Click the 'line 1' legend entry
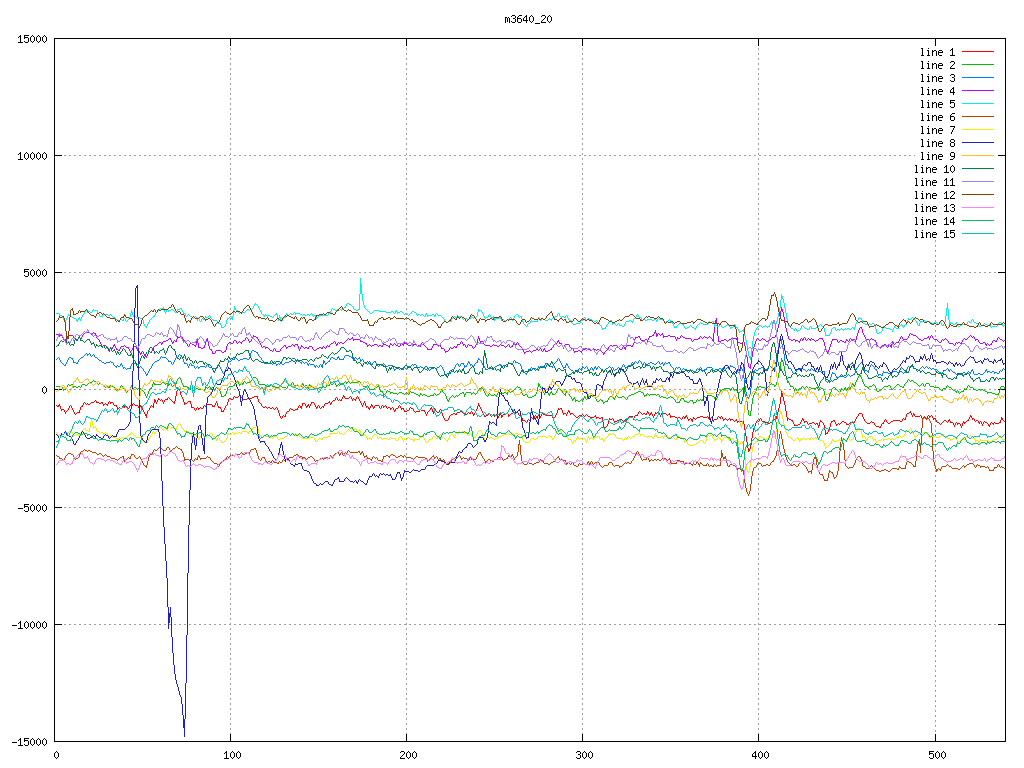The image size is (1024, 768). (x=938, y=52)
